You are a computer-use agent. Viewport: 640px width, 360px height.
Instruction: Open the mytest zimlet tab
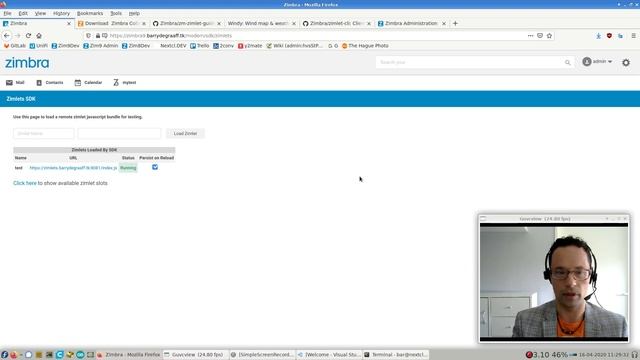124,82
